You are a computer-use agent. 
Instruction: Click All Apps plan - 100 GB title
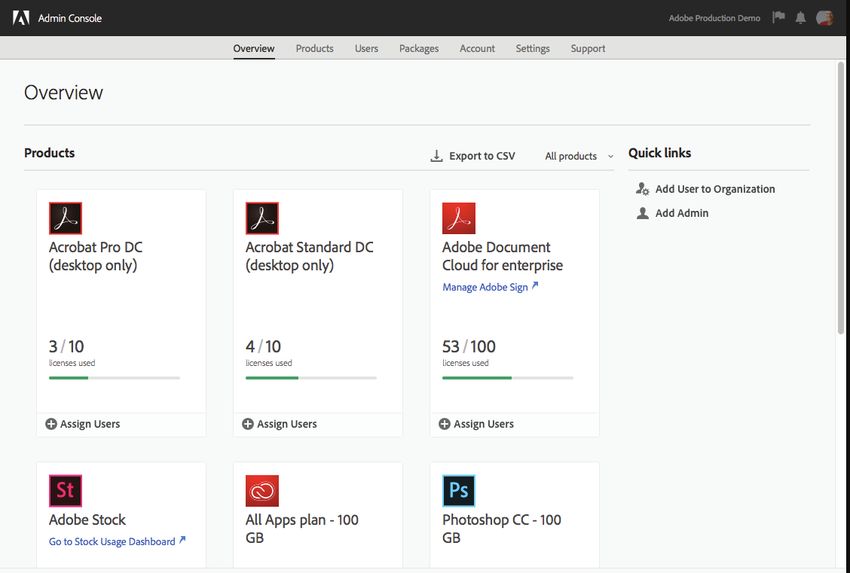pyautogui.click(x=302, y=528)
